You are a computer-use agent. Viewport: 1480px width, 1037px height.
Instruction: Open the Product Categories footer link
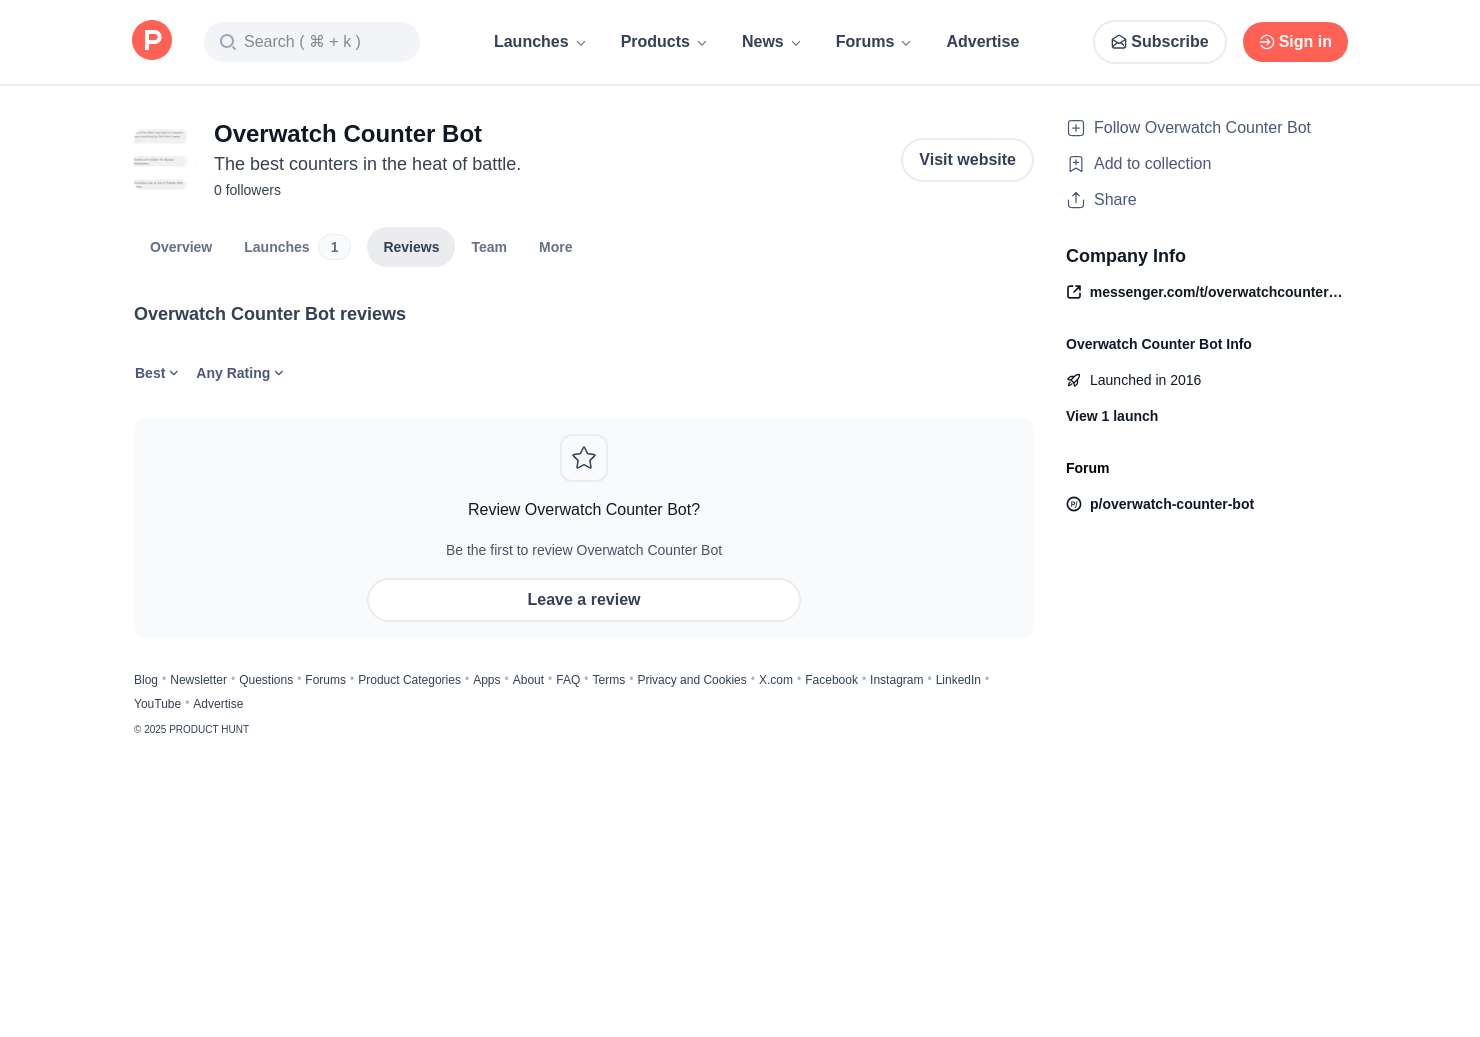(409, 680)
